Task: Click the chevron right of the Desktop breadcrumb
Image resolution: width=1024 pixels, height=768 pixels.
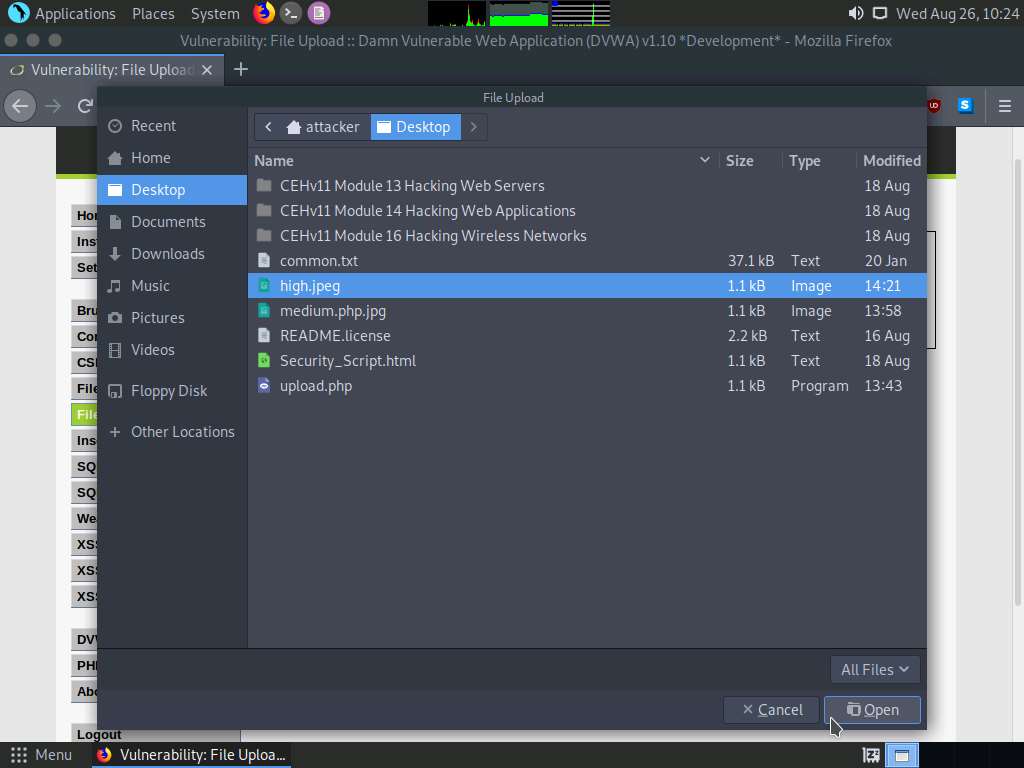Action: pyautogui.click(x=473, y=127)
